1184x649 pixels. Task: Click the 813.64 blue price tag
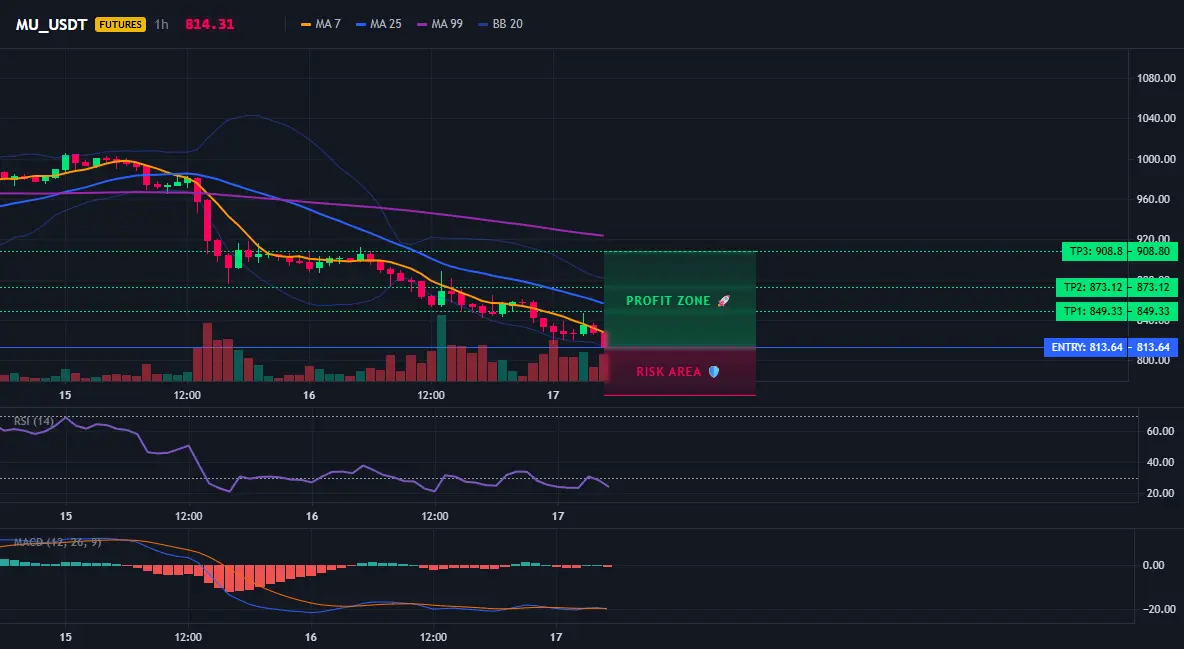click(x=1153, y=348)
